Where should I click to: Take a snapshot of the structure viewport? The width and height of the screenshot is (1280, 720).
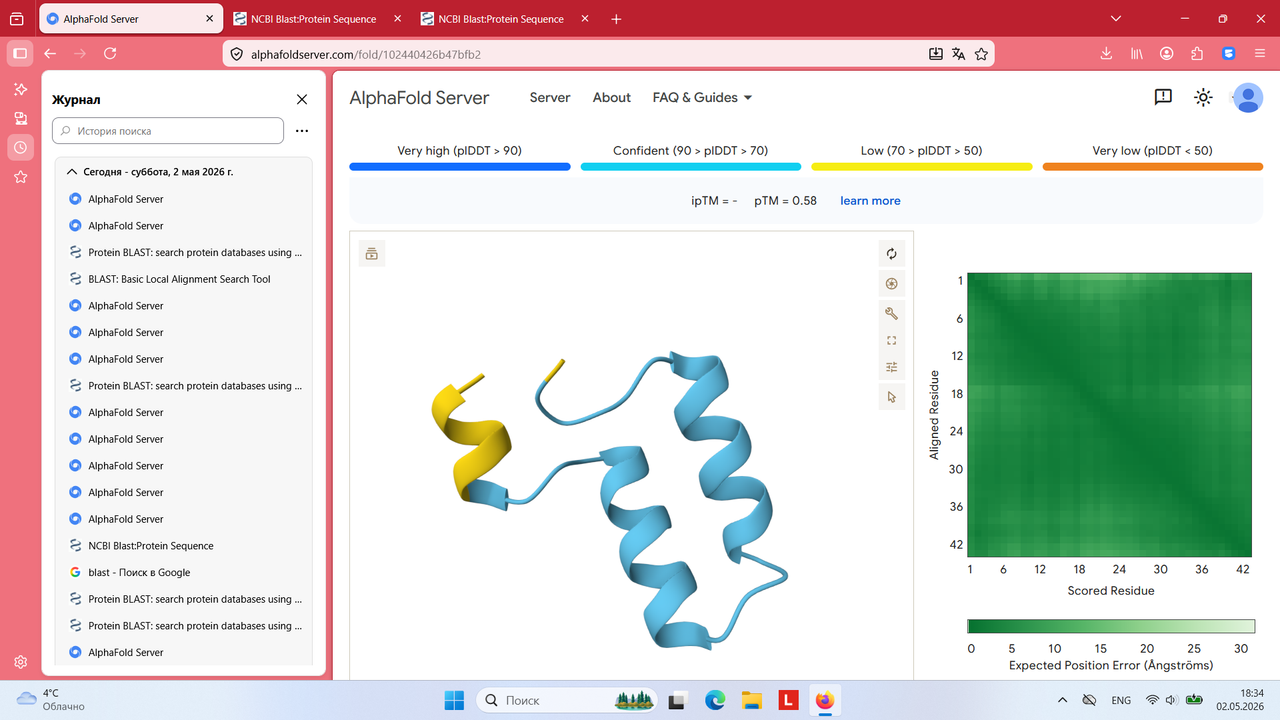[x=891, y=284]
